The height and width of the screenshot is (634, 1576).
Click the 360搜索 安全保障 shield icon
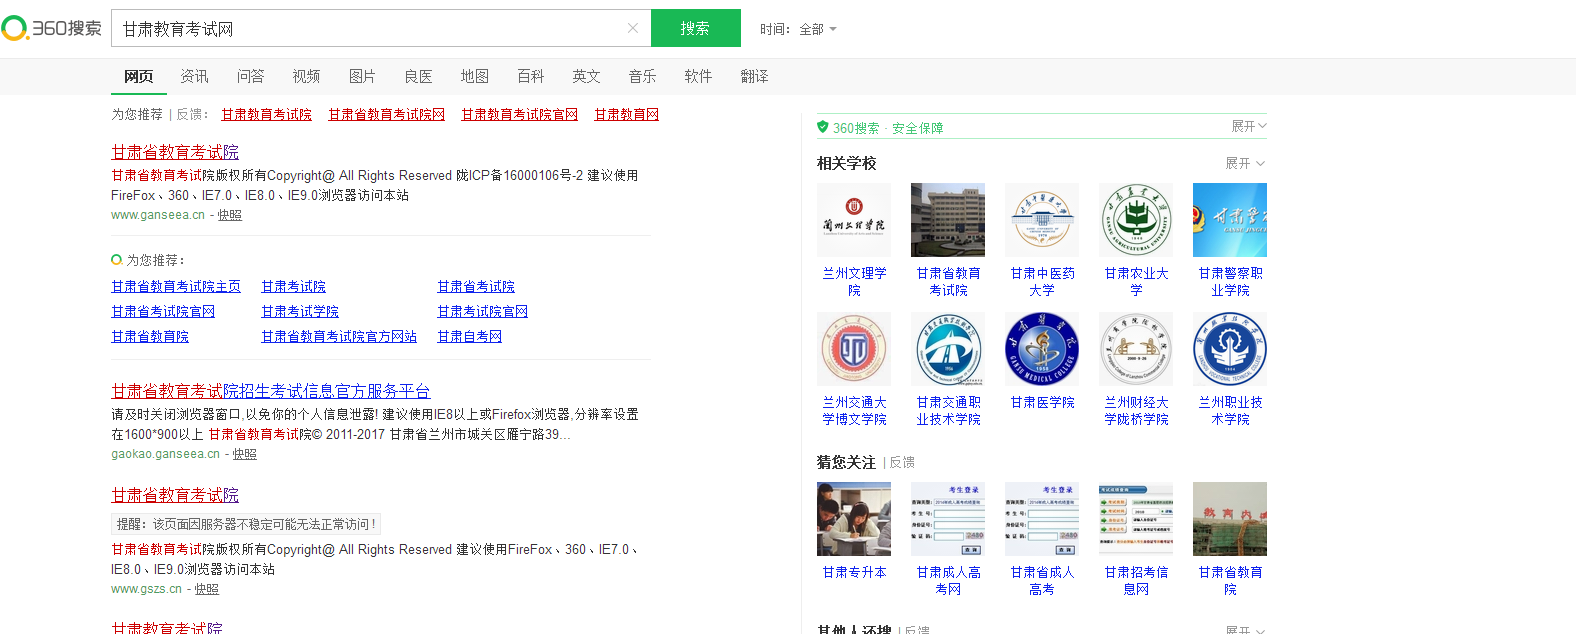(x=823, y=127)
